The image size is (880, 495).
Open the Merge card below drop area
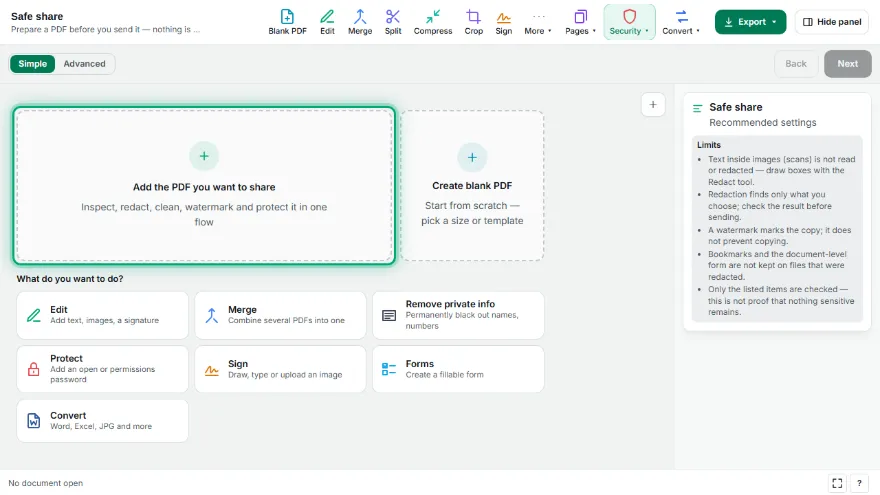point(281,315)
